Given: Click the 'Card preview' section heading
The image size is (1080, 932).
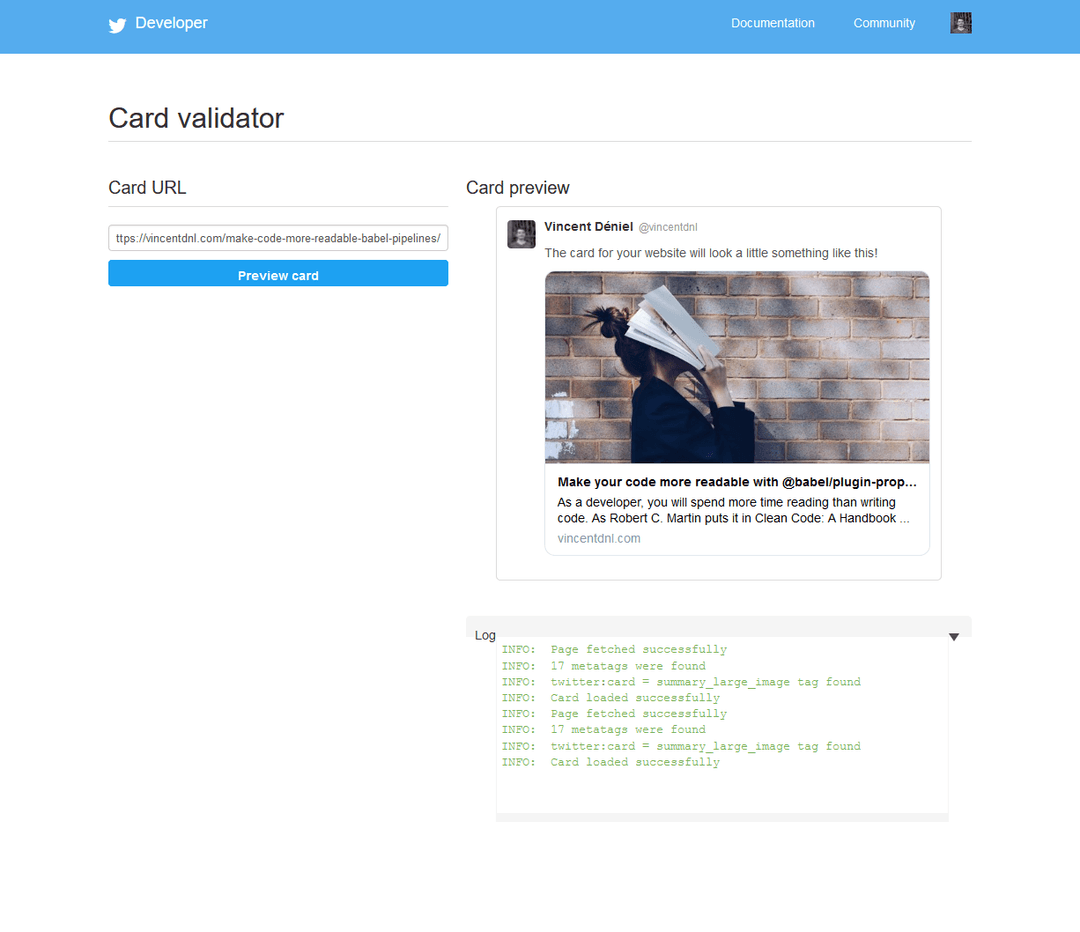Looking at the screenshot, I should point(517,188).
